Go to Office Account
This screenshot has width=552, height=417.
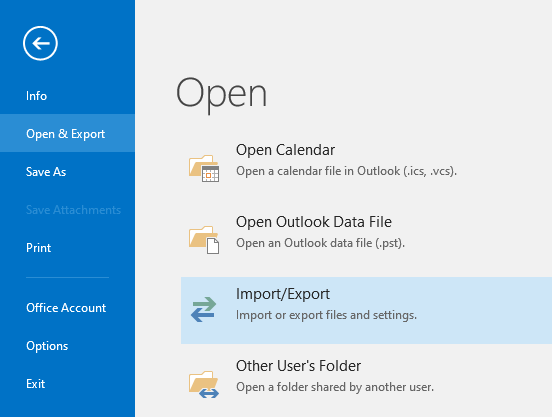(x=66, y=308)
